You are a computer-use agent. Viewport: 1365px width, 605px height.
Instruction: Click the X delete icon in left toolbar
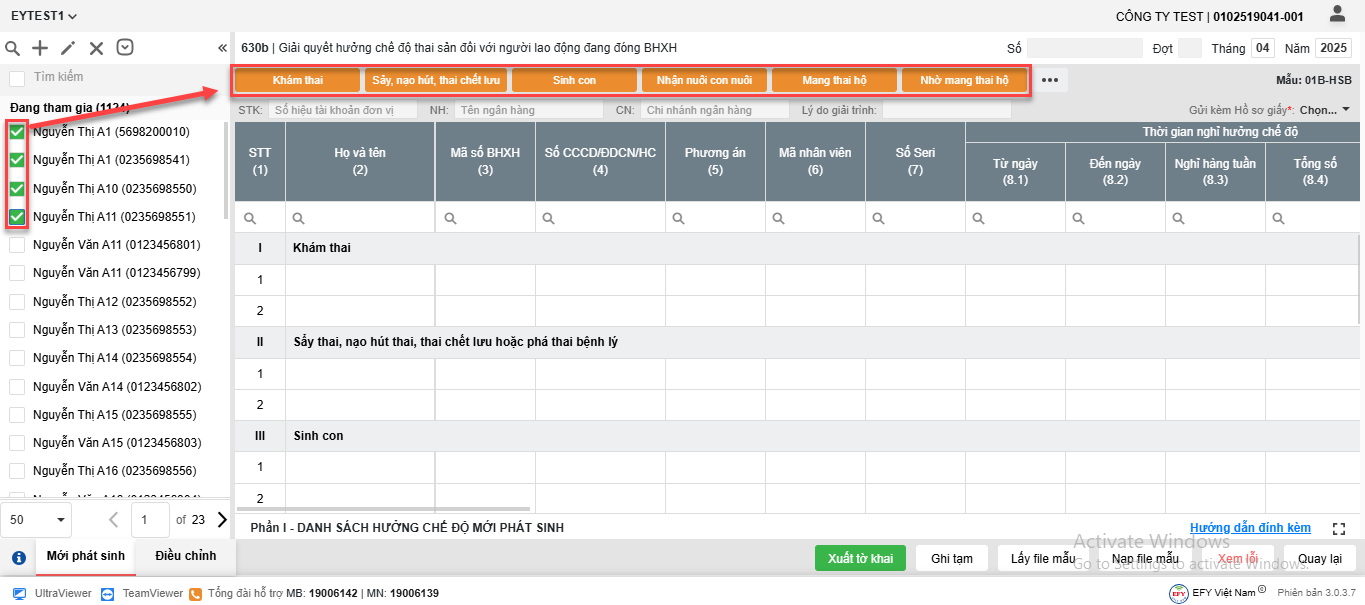[96, 48]
